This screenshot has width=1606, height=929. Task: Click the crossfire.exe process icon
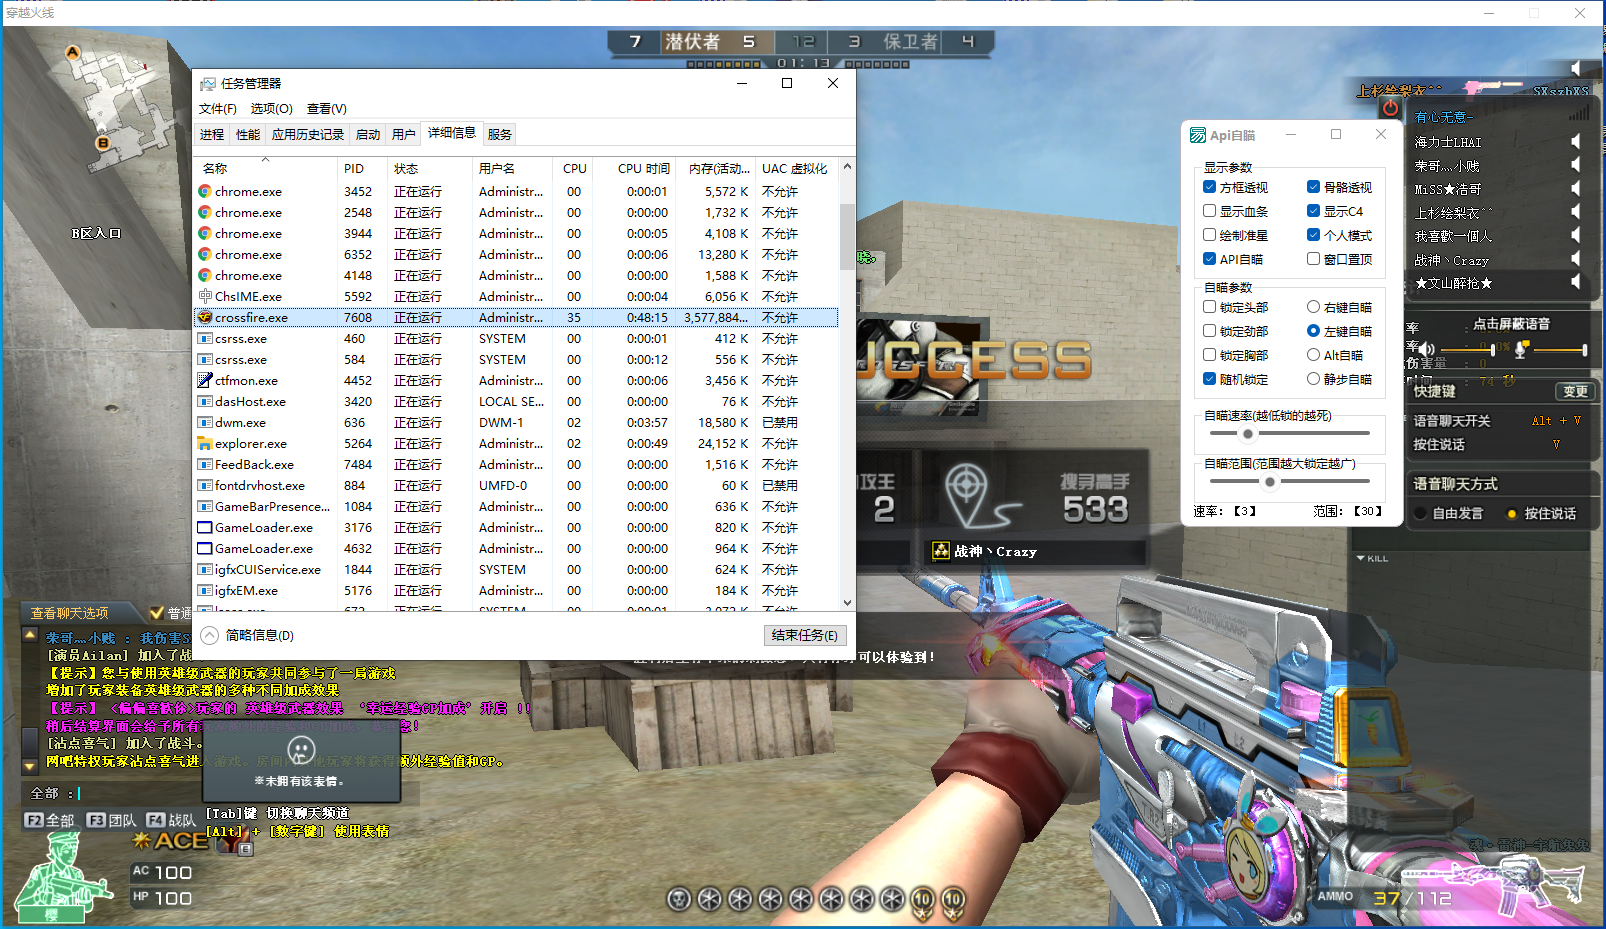pyautogui.click(x=205, y=317)
